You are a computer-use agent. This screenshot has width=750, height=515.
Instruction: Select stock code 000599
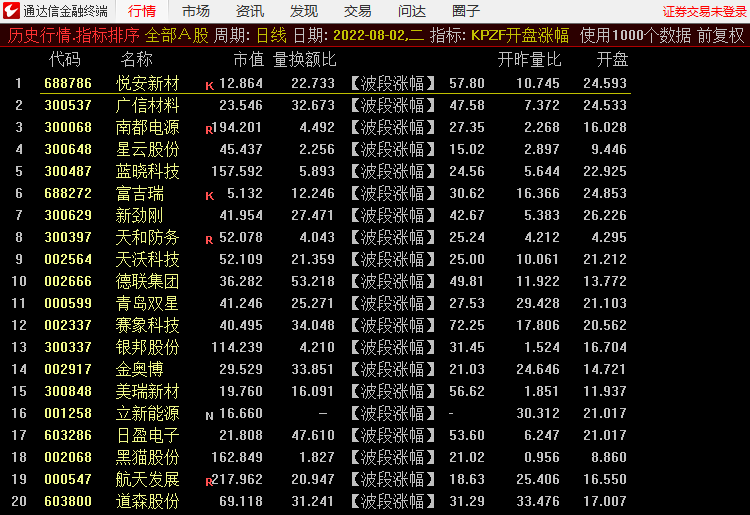pos(68,303)
